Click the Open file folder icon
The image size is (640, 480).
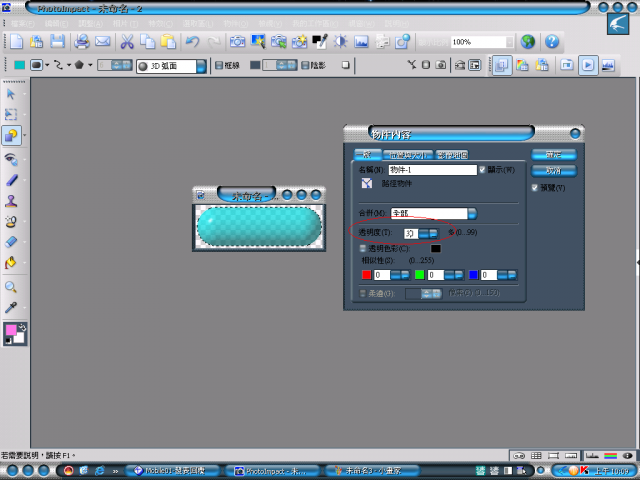[x=36, y=42]
